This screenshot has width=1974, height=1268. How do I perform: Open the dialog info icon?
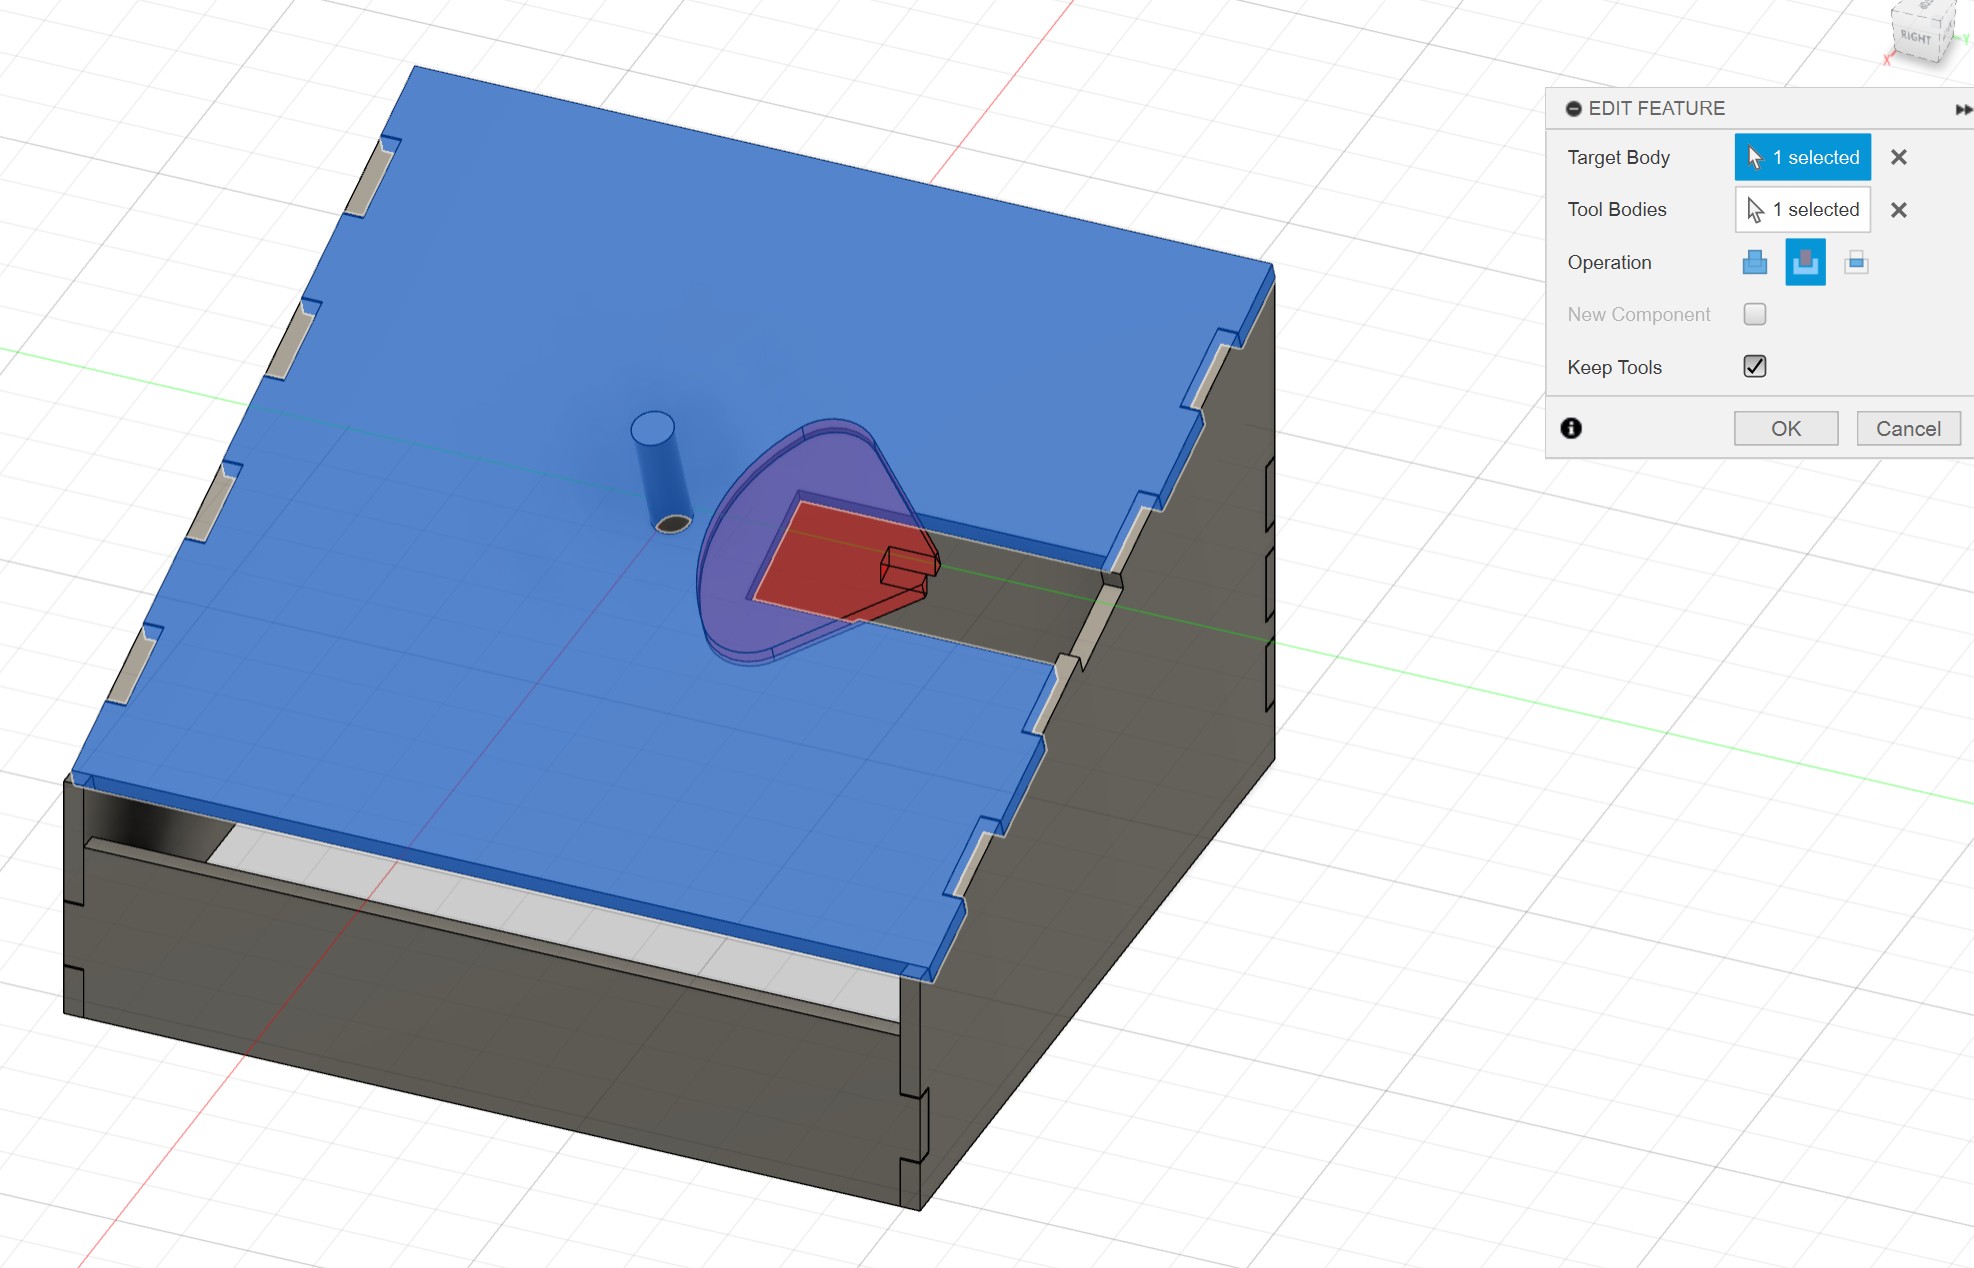pyautogui.click(x=1571, y=428)
